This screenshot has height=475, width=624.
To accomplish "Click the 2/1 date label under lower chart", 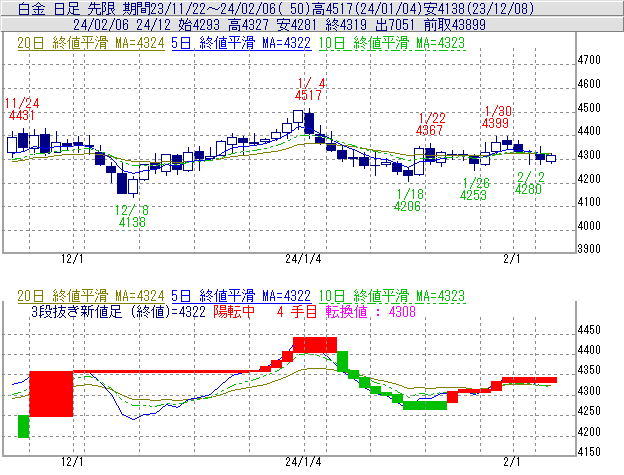I will [x=512, y=462].
